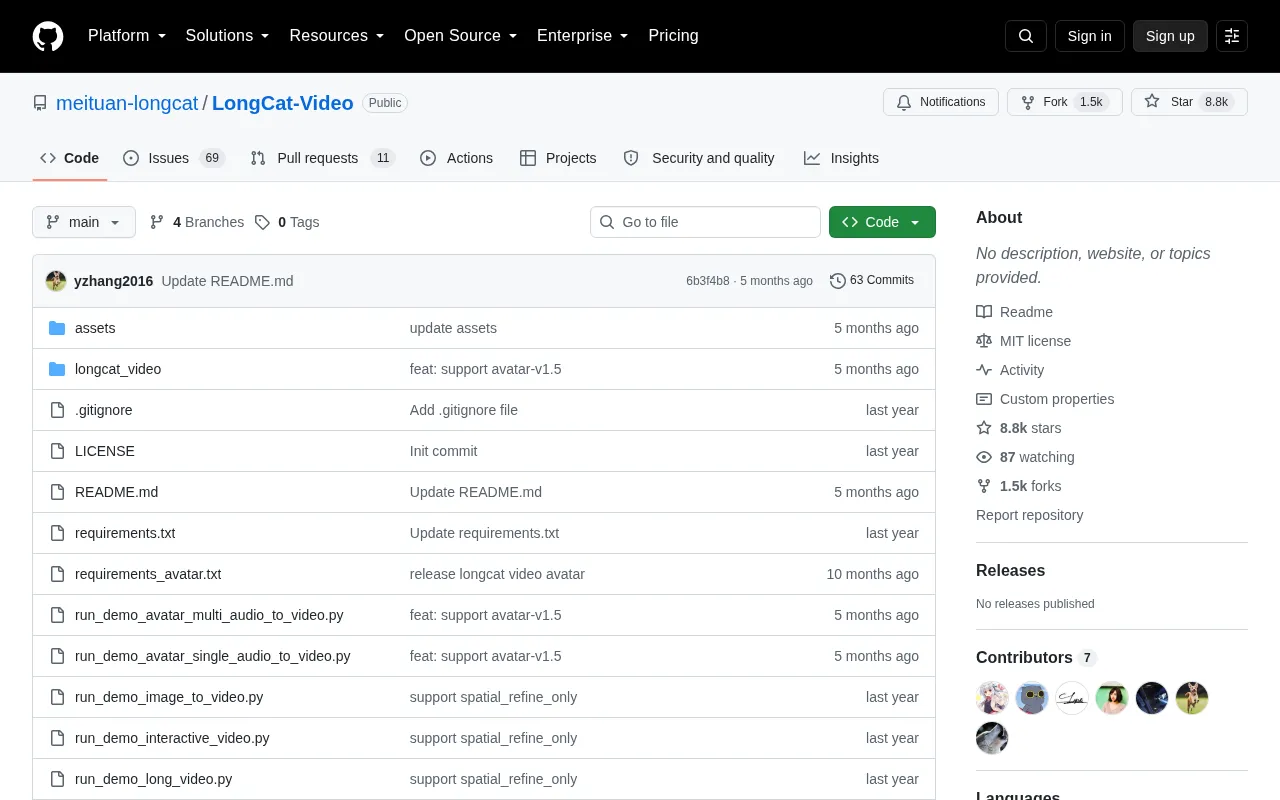The image size is (1280, 800).
Task: Open appearance settings icon beside Sign up
Action: coord(1232,36)
